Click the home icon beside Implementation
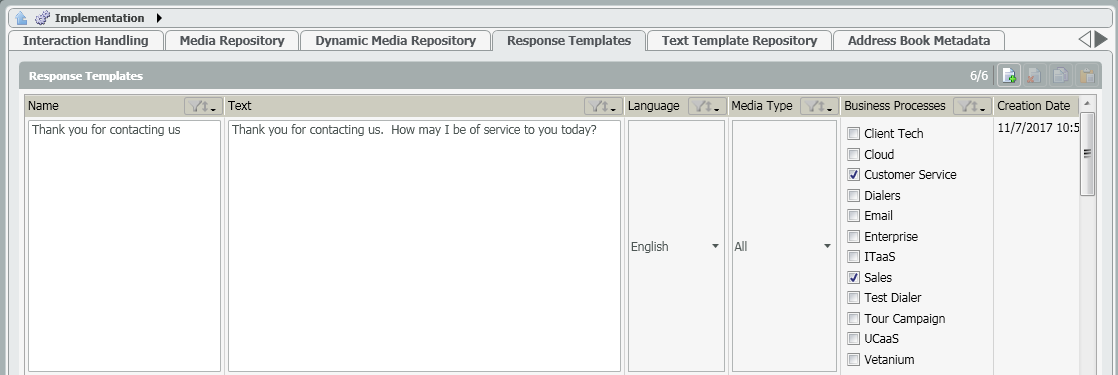This screenshot has width=1118, height=375. (x=21, y=18)
